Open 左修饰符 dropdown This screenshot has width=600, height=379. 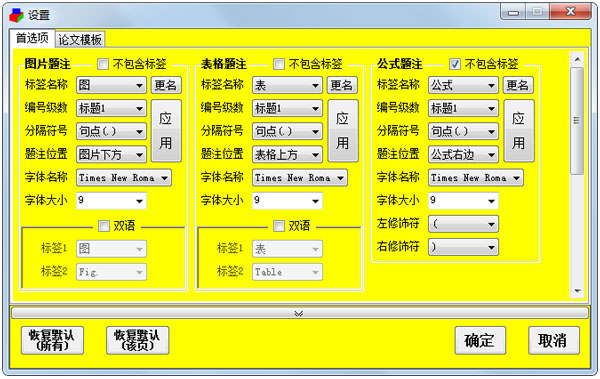pos(463,224)
